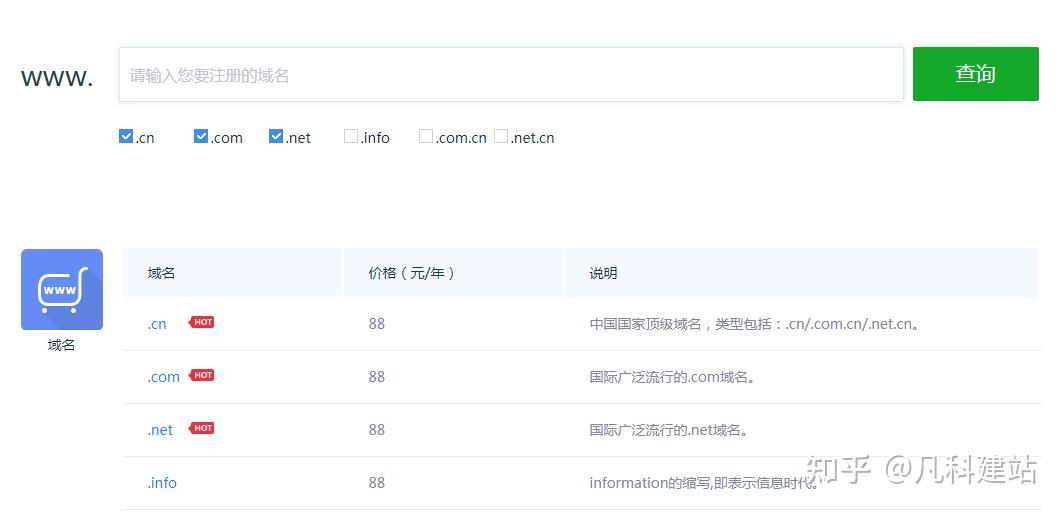Uncheck the .cn domain checkbox

(x=126, y=136)
